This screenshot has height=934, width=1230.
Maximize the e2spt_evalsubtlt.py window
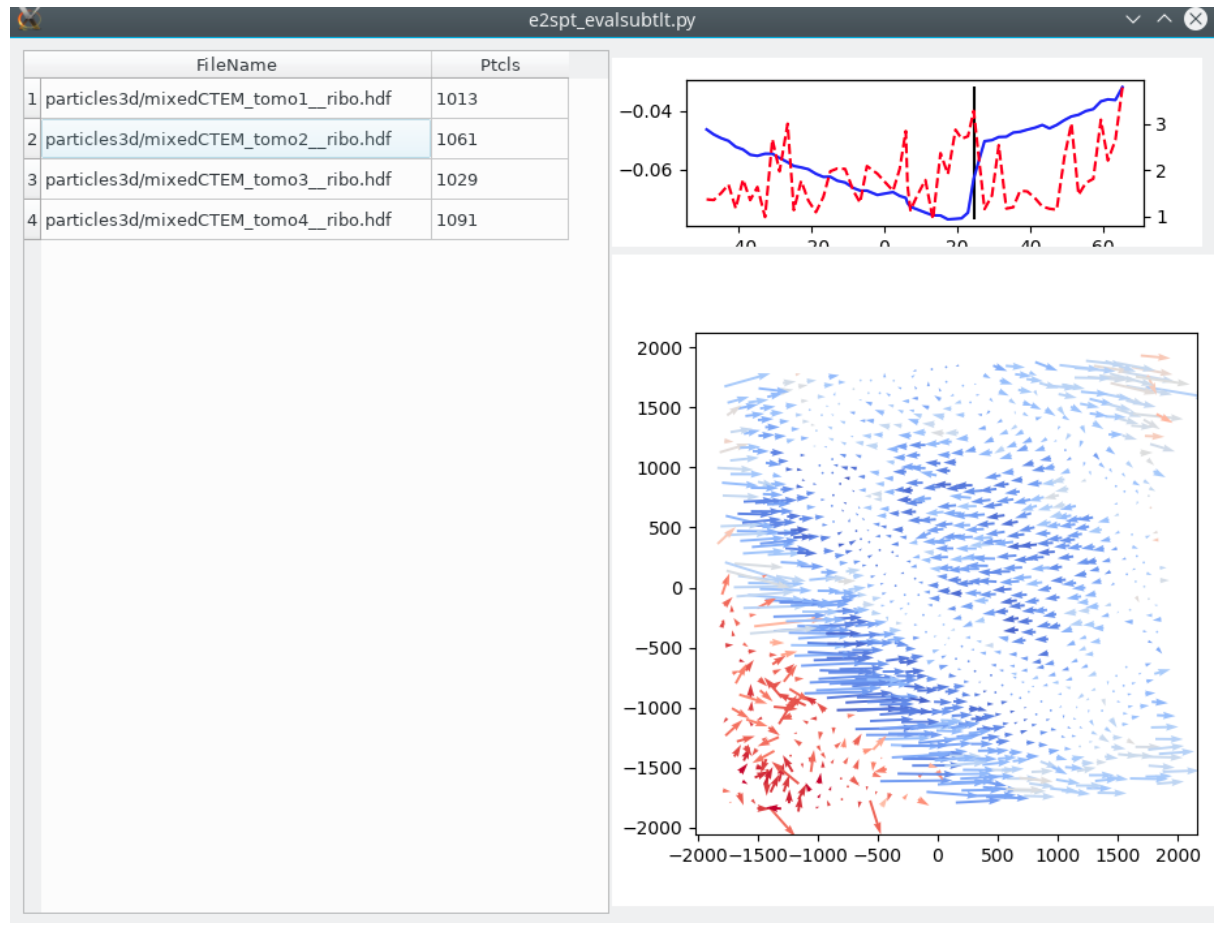[x=1163, y=19]
